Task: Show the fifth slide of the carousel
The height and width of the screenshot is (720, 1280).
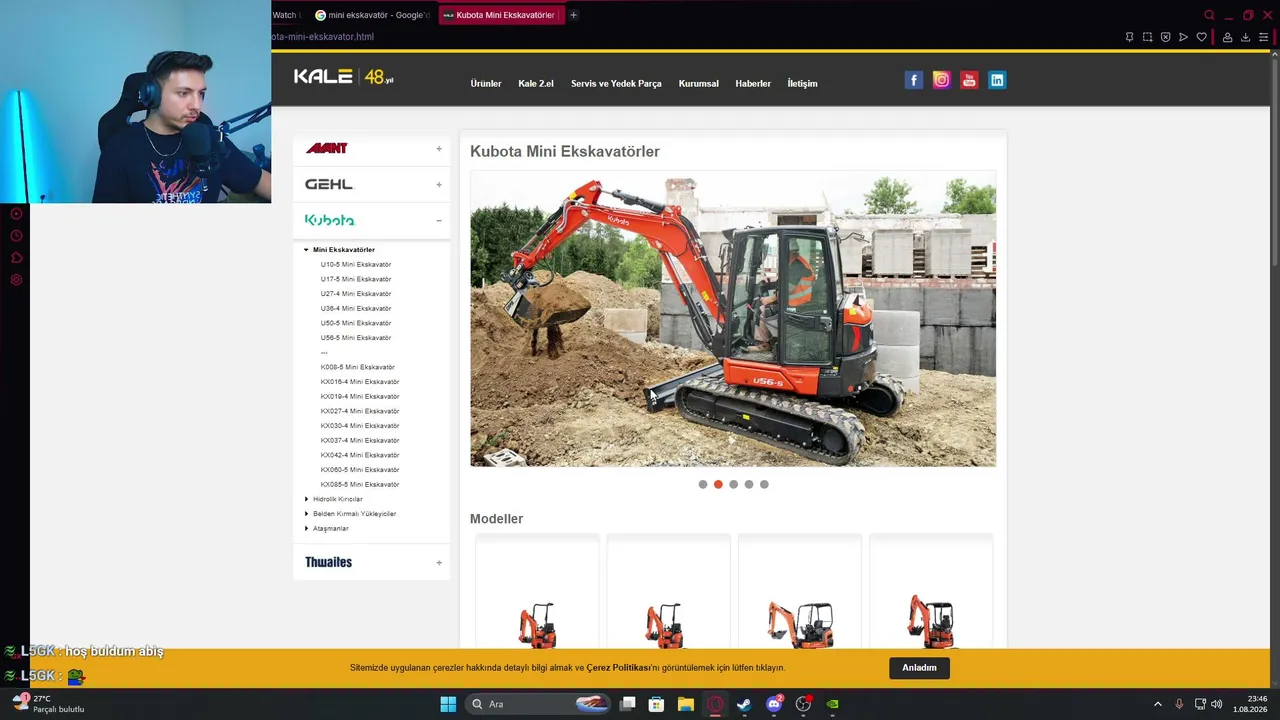Action: [764, 485]
